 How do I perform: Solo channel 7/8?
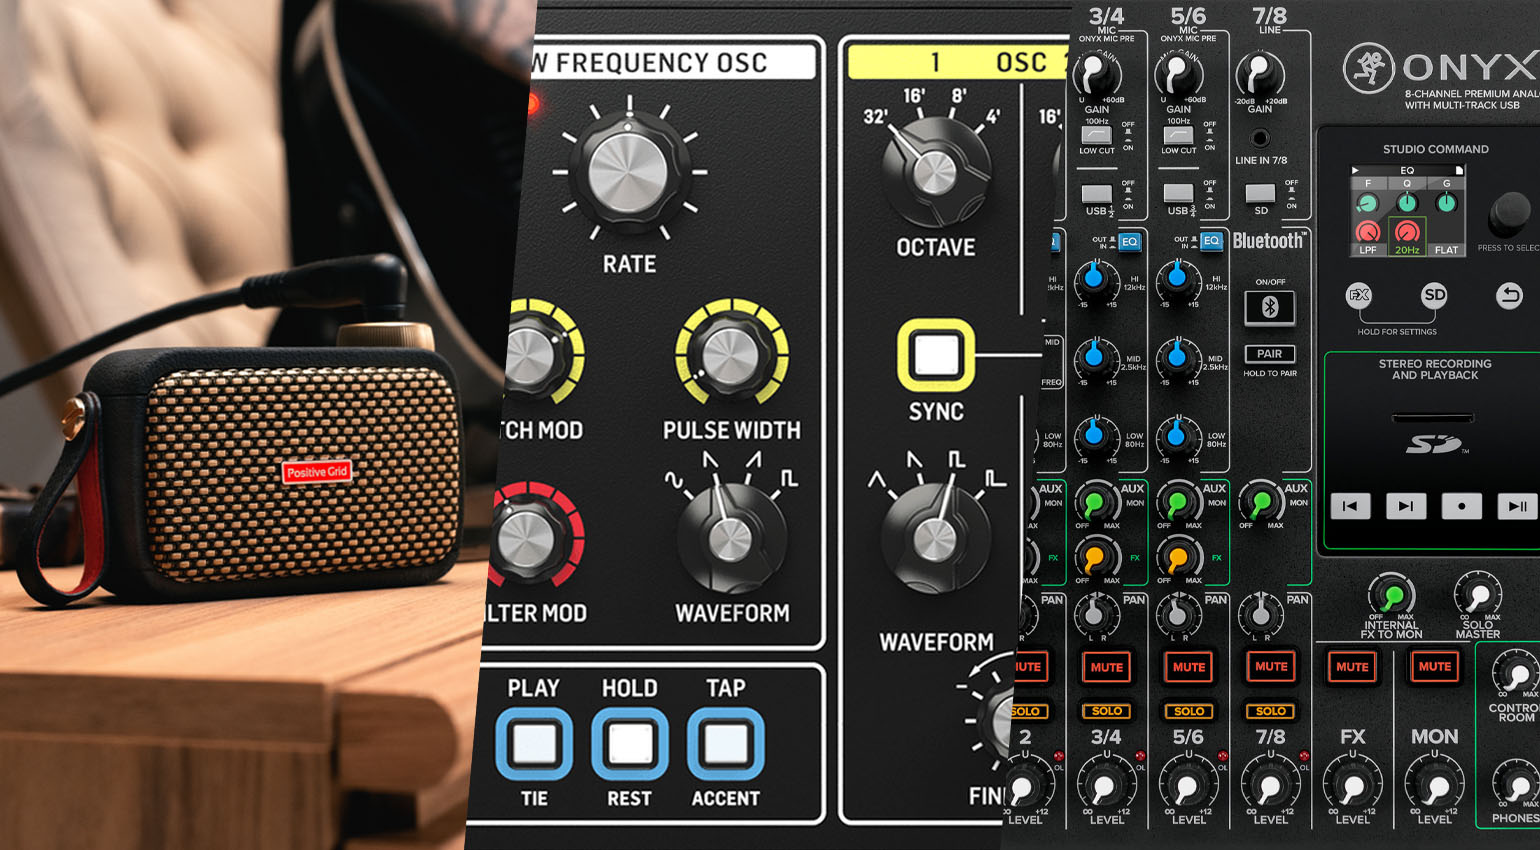pyautogui.click(x=1271, y=711)
